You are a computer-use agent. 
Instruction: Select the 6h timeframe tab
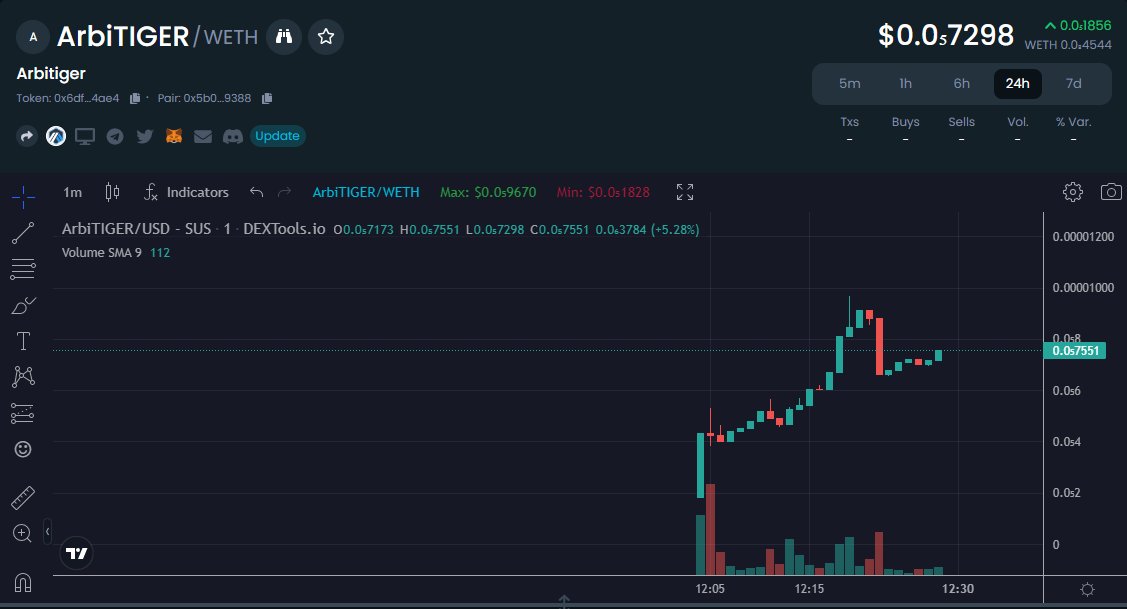[962, 84]
